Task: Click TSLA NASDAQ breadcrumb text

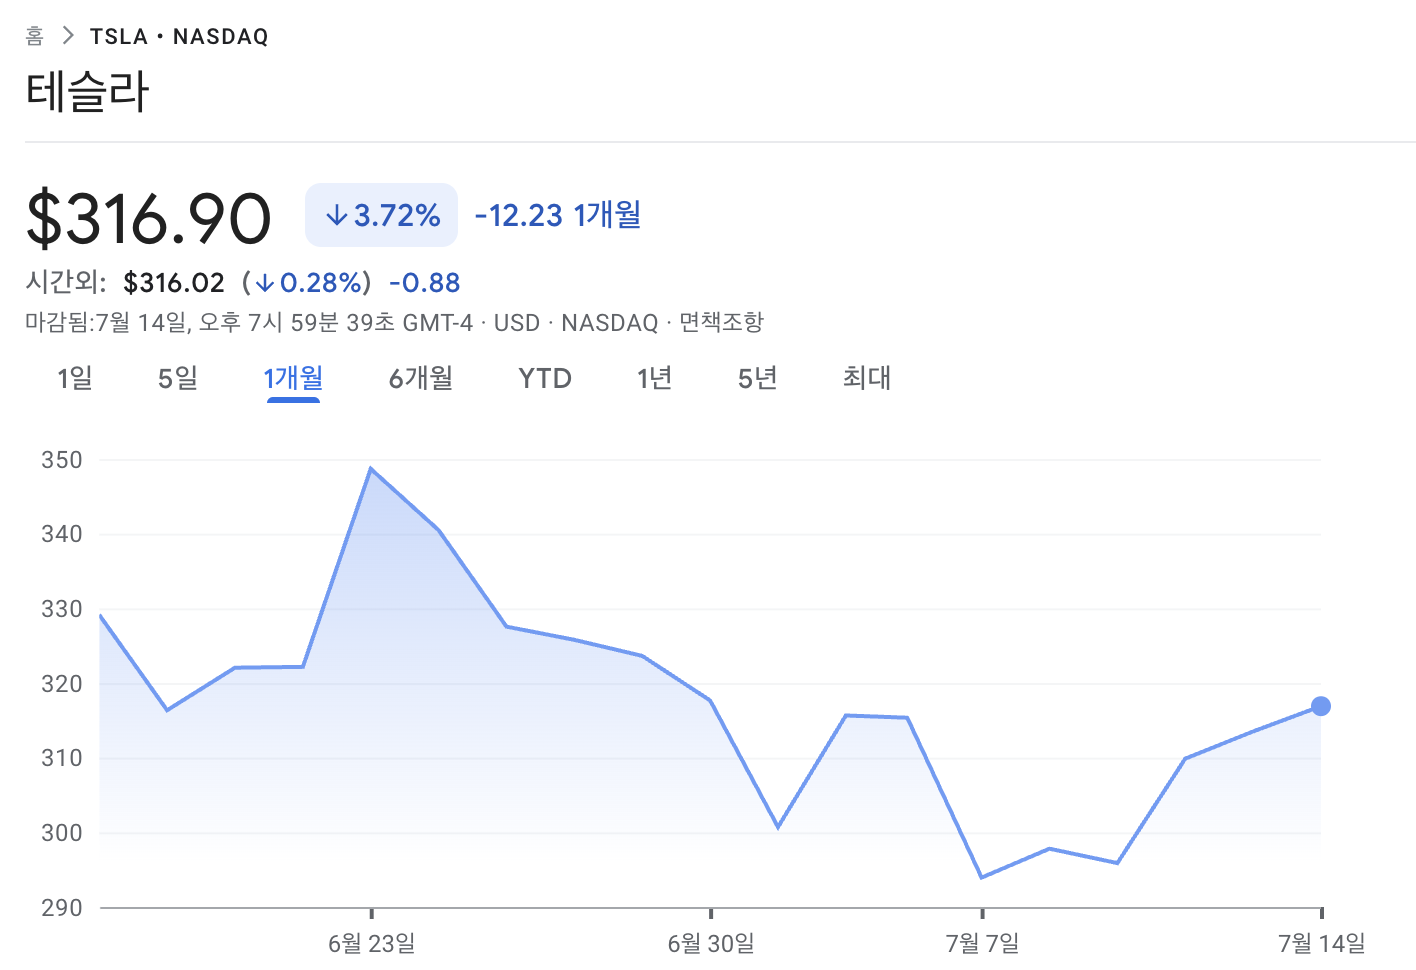Action: click(179, 37)
